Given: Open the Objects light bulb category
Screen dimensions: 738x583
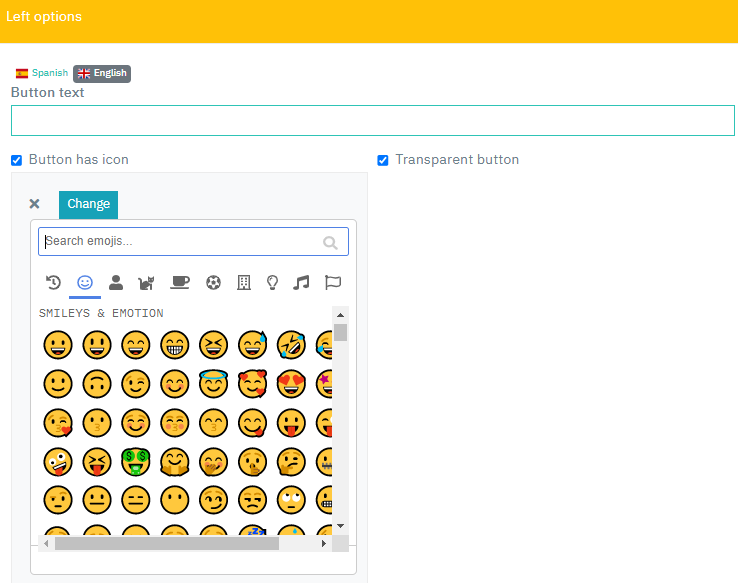Looking at the screenshot, I should 272,283.
